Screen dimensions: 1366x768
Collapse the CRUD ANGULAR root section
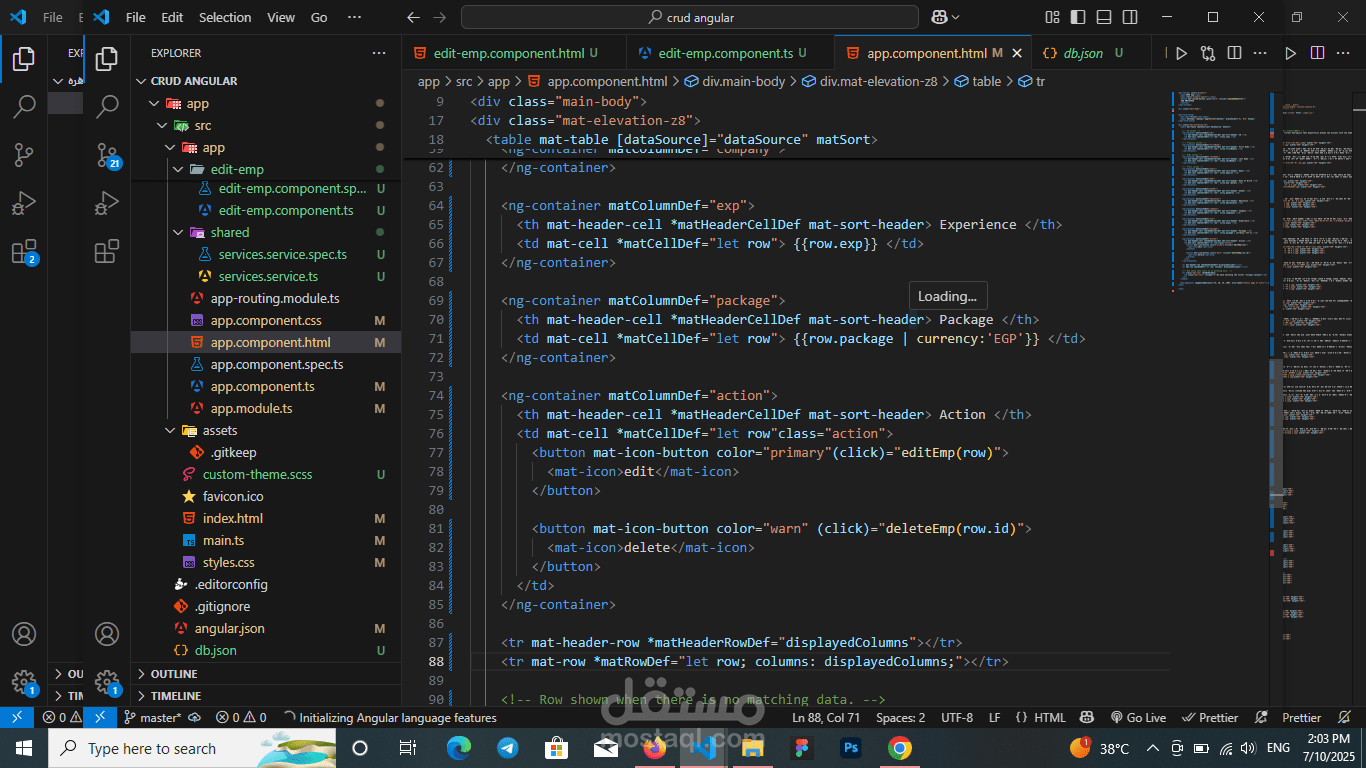click(x=141, y=81)
